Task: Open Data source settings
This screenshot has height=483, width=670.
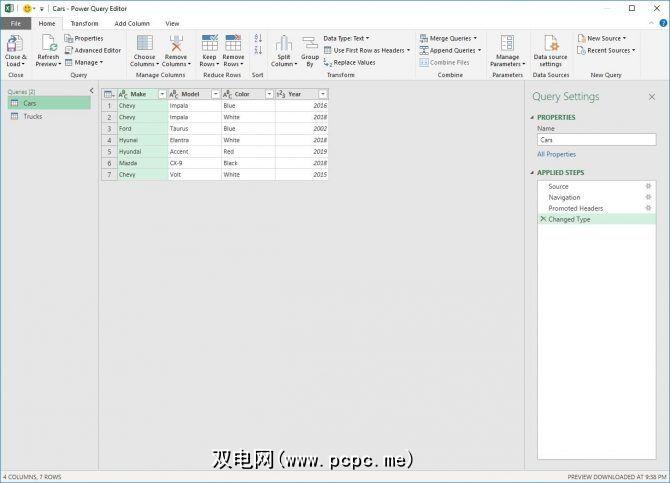Action: tap(550, 43)
